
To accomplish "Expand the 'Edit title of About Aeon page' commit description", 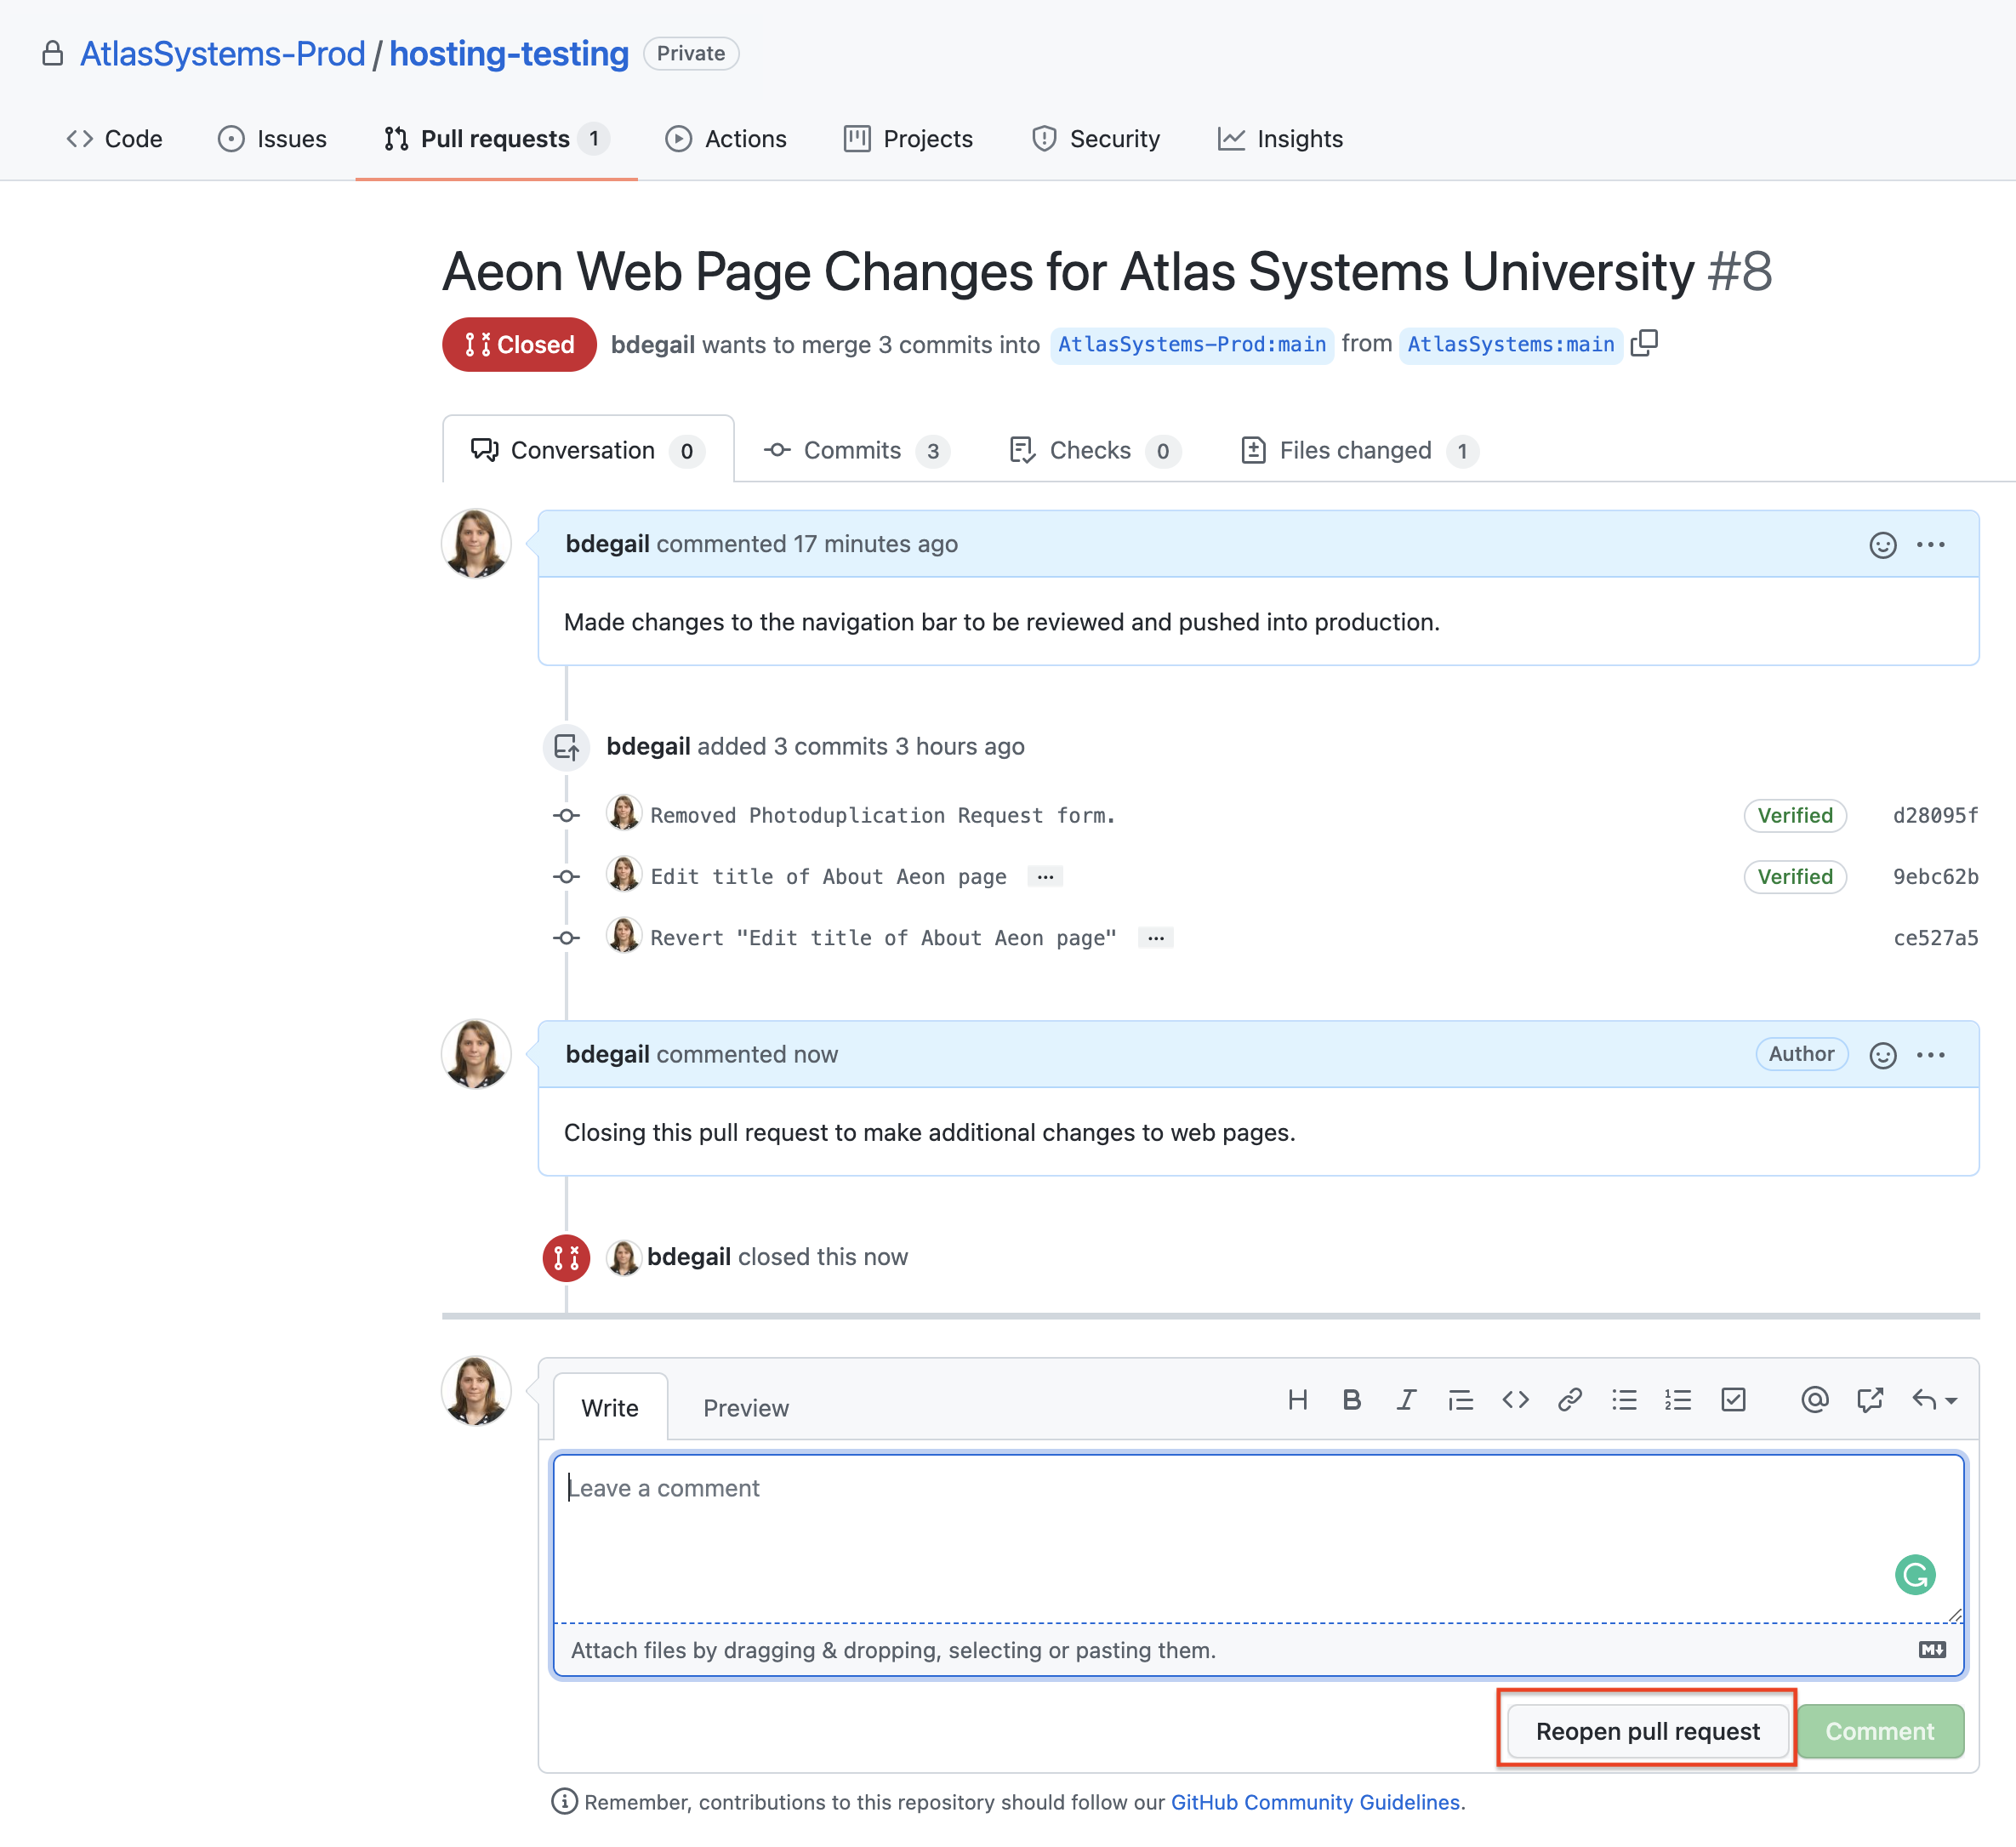I will pyautogui.click(x=1044, y=876).
